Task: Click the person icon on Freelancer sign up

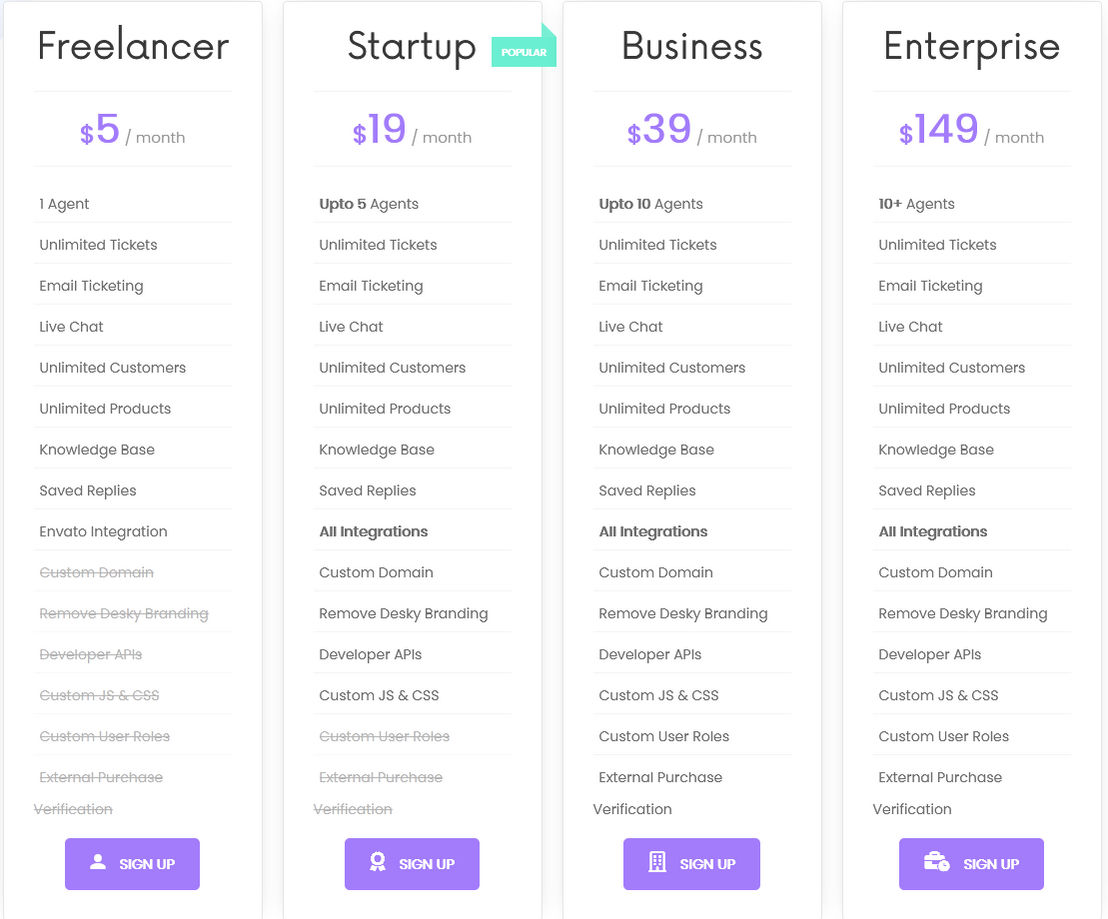Action: coord(98,862)
